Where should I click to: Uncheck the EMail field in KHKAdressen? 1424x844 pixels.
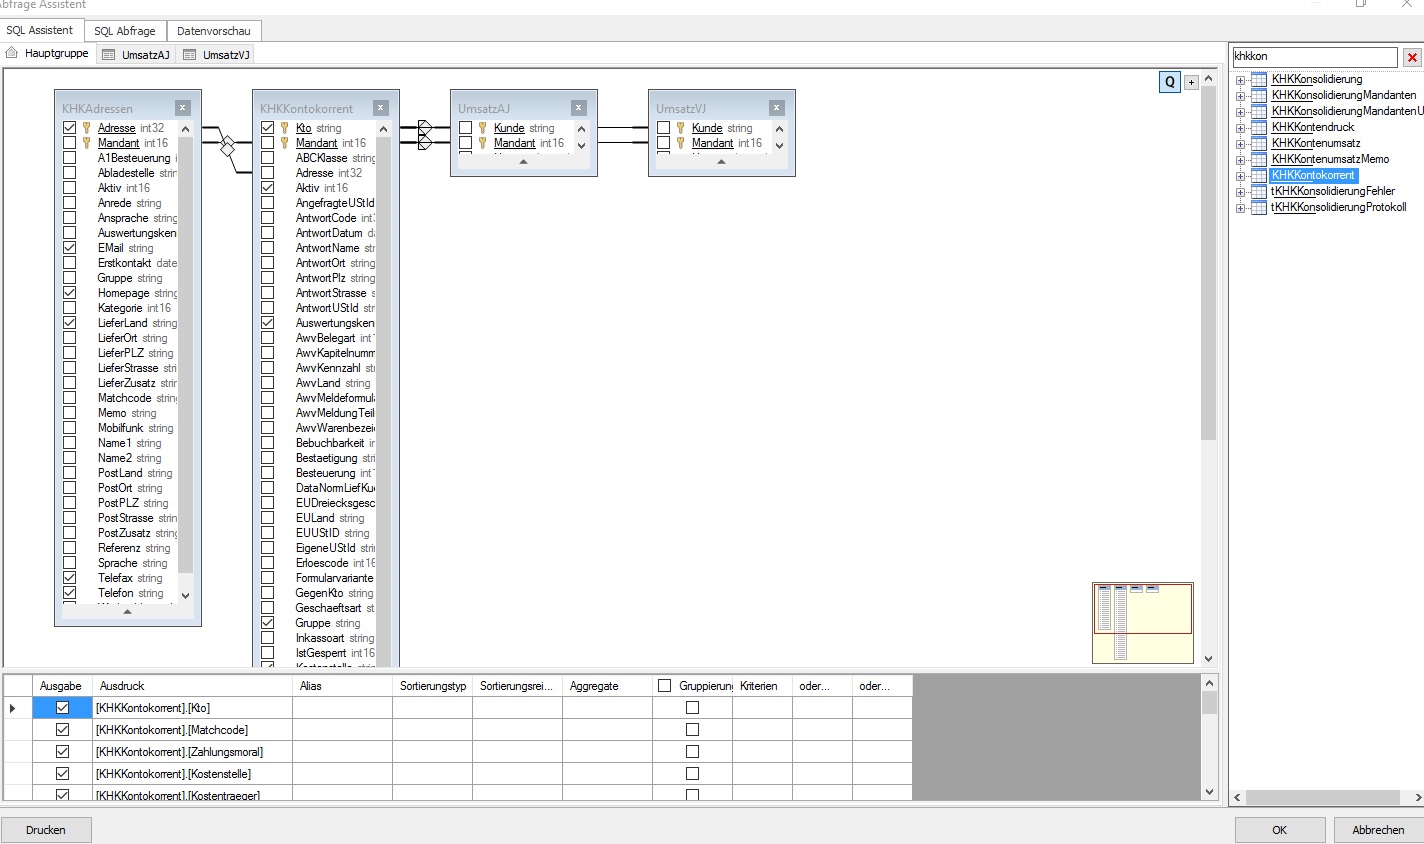click(x=69, y=248)
